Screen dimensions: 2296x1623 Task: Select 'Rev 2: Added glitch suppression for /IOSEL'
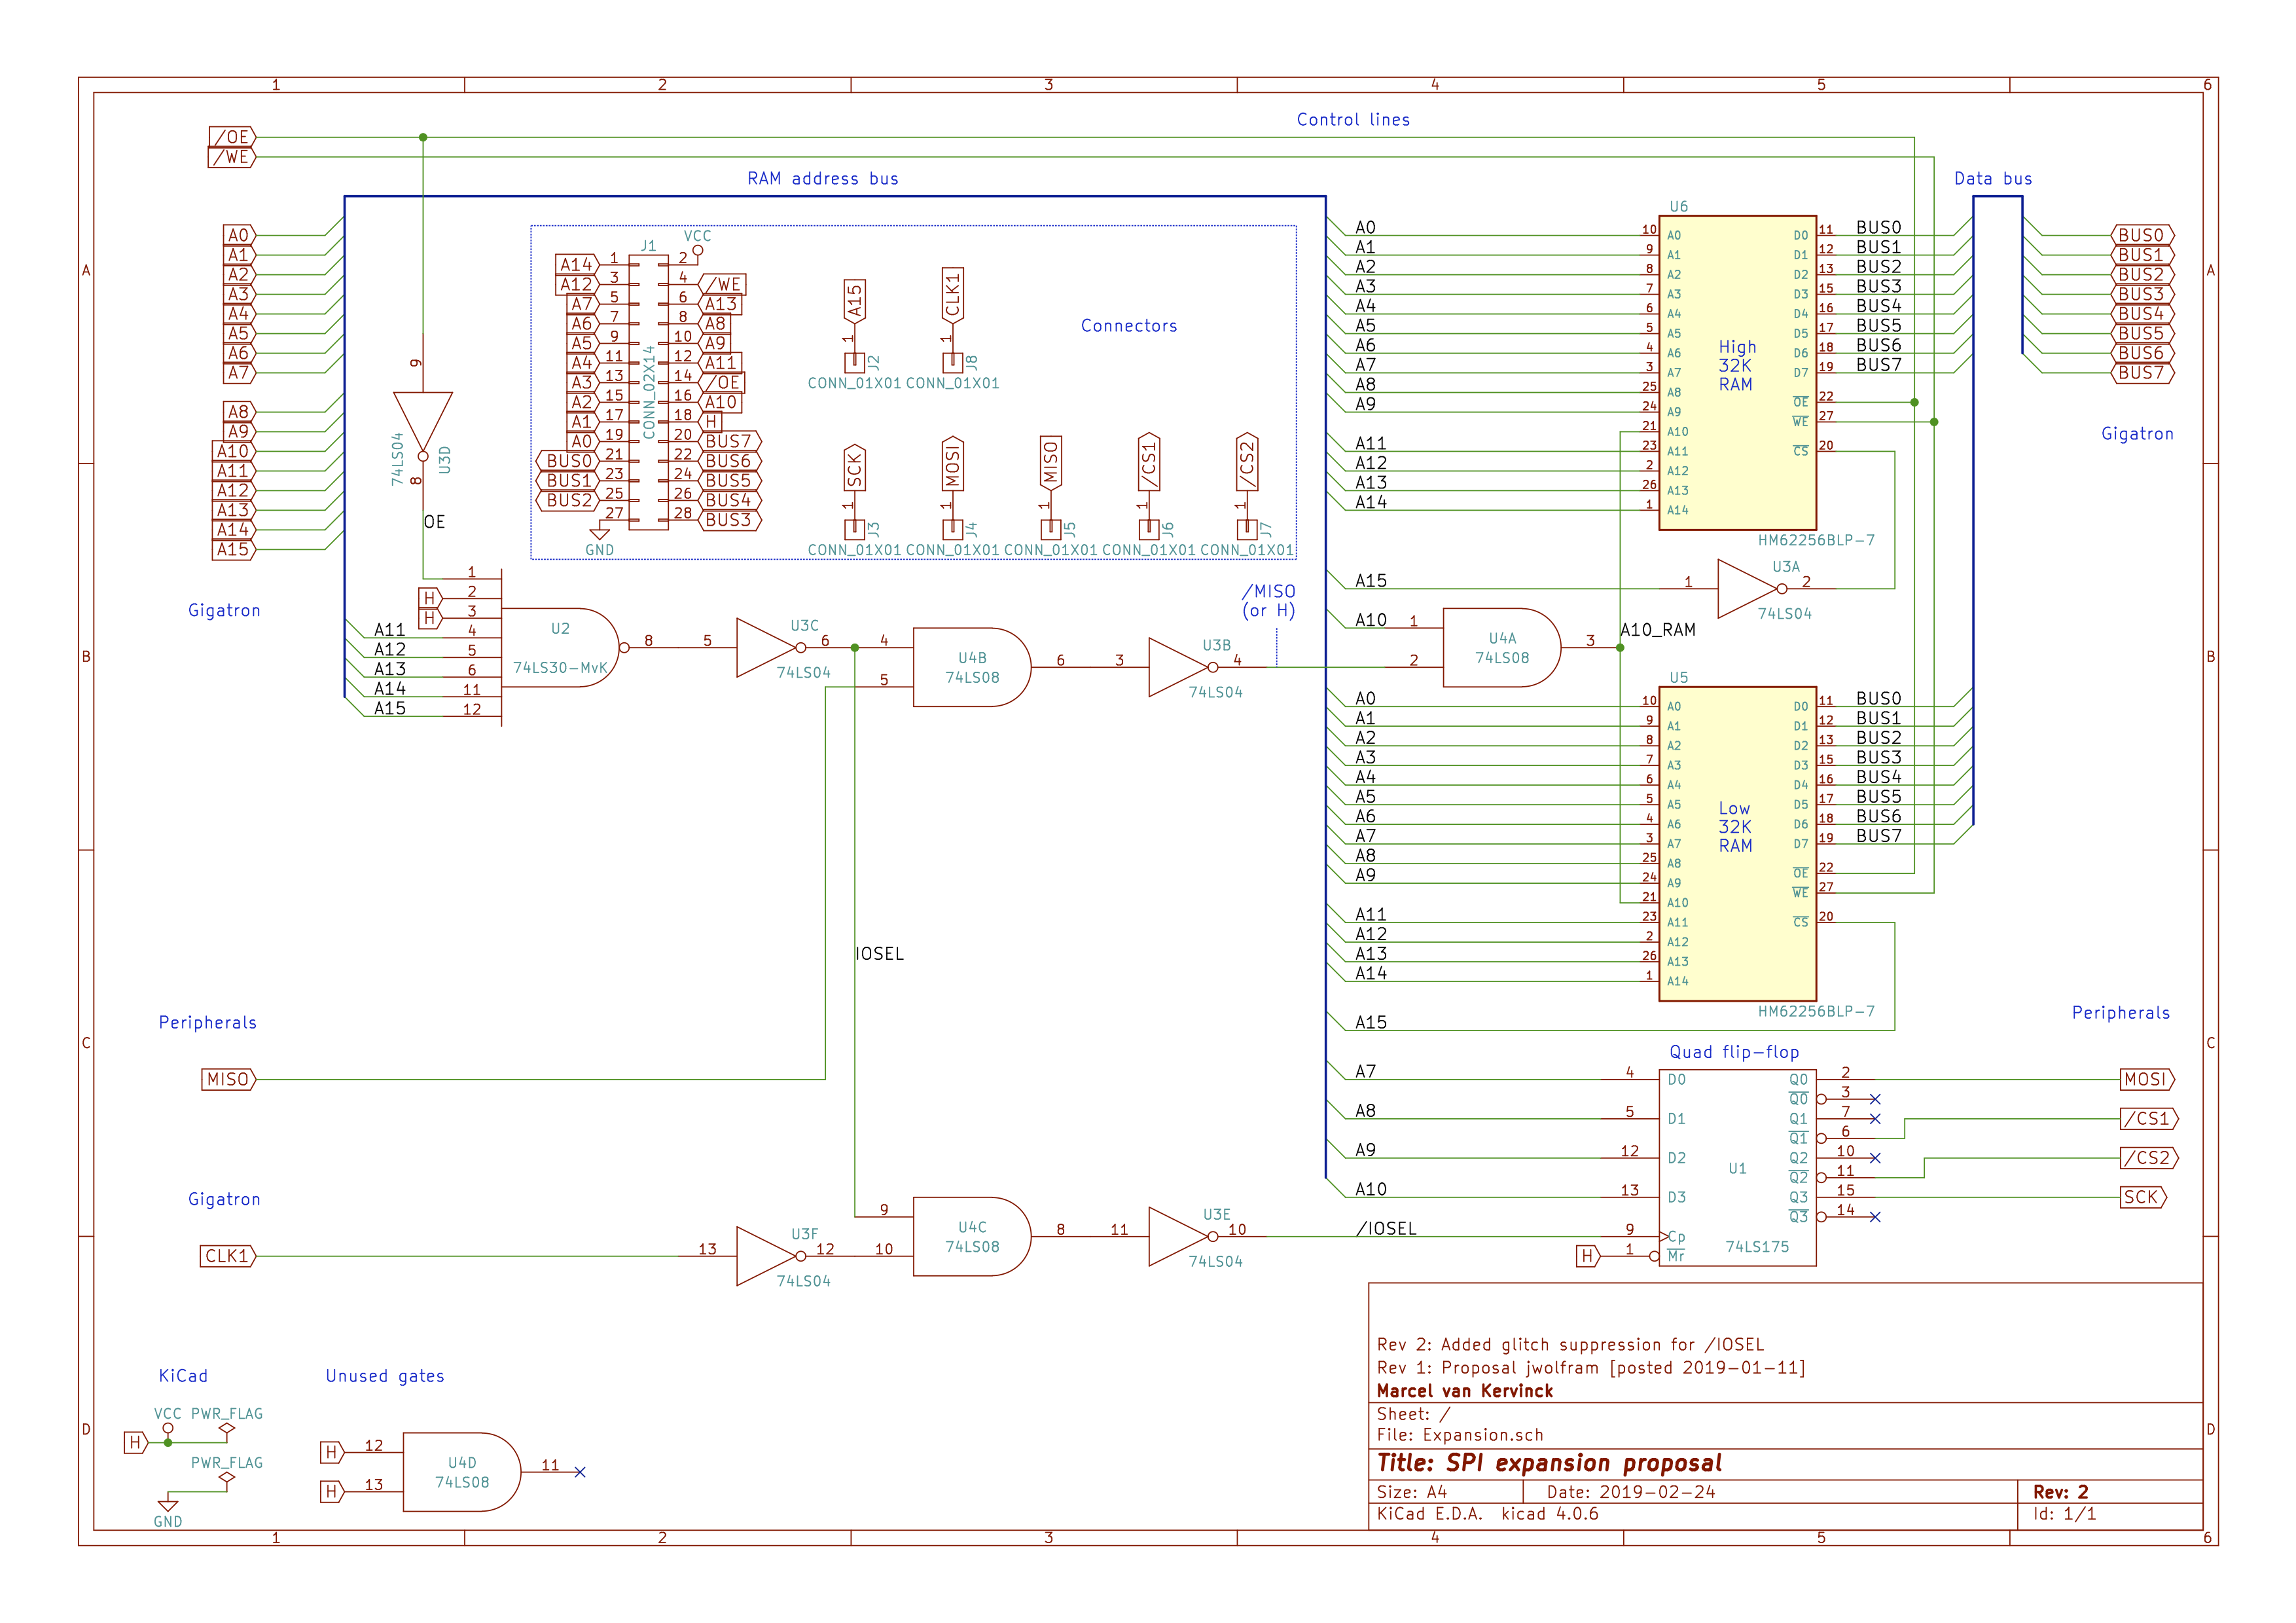(x=1570, y=1345)
